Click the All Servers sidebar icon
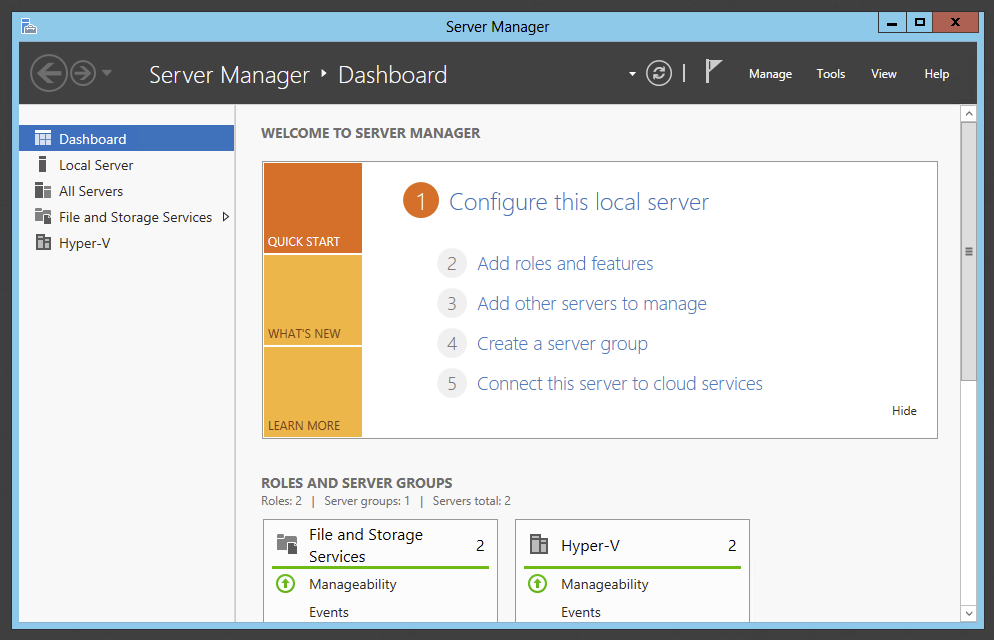994x640 pixels. tap(43, 191)
